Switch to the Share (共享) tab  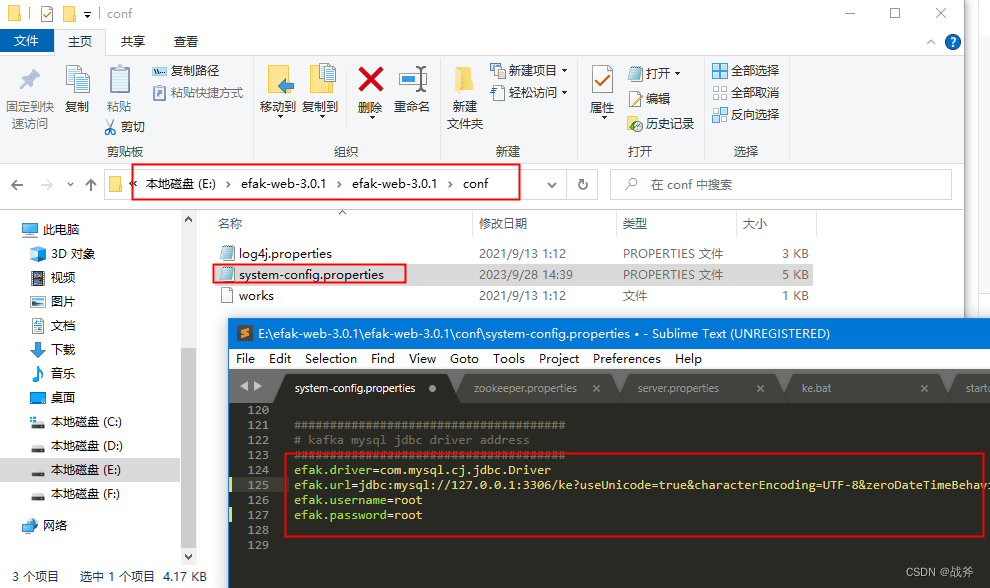pos(133,42)
